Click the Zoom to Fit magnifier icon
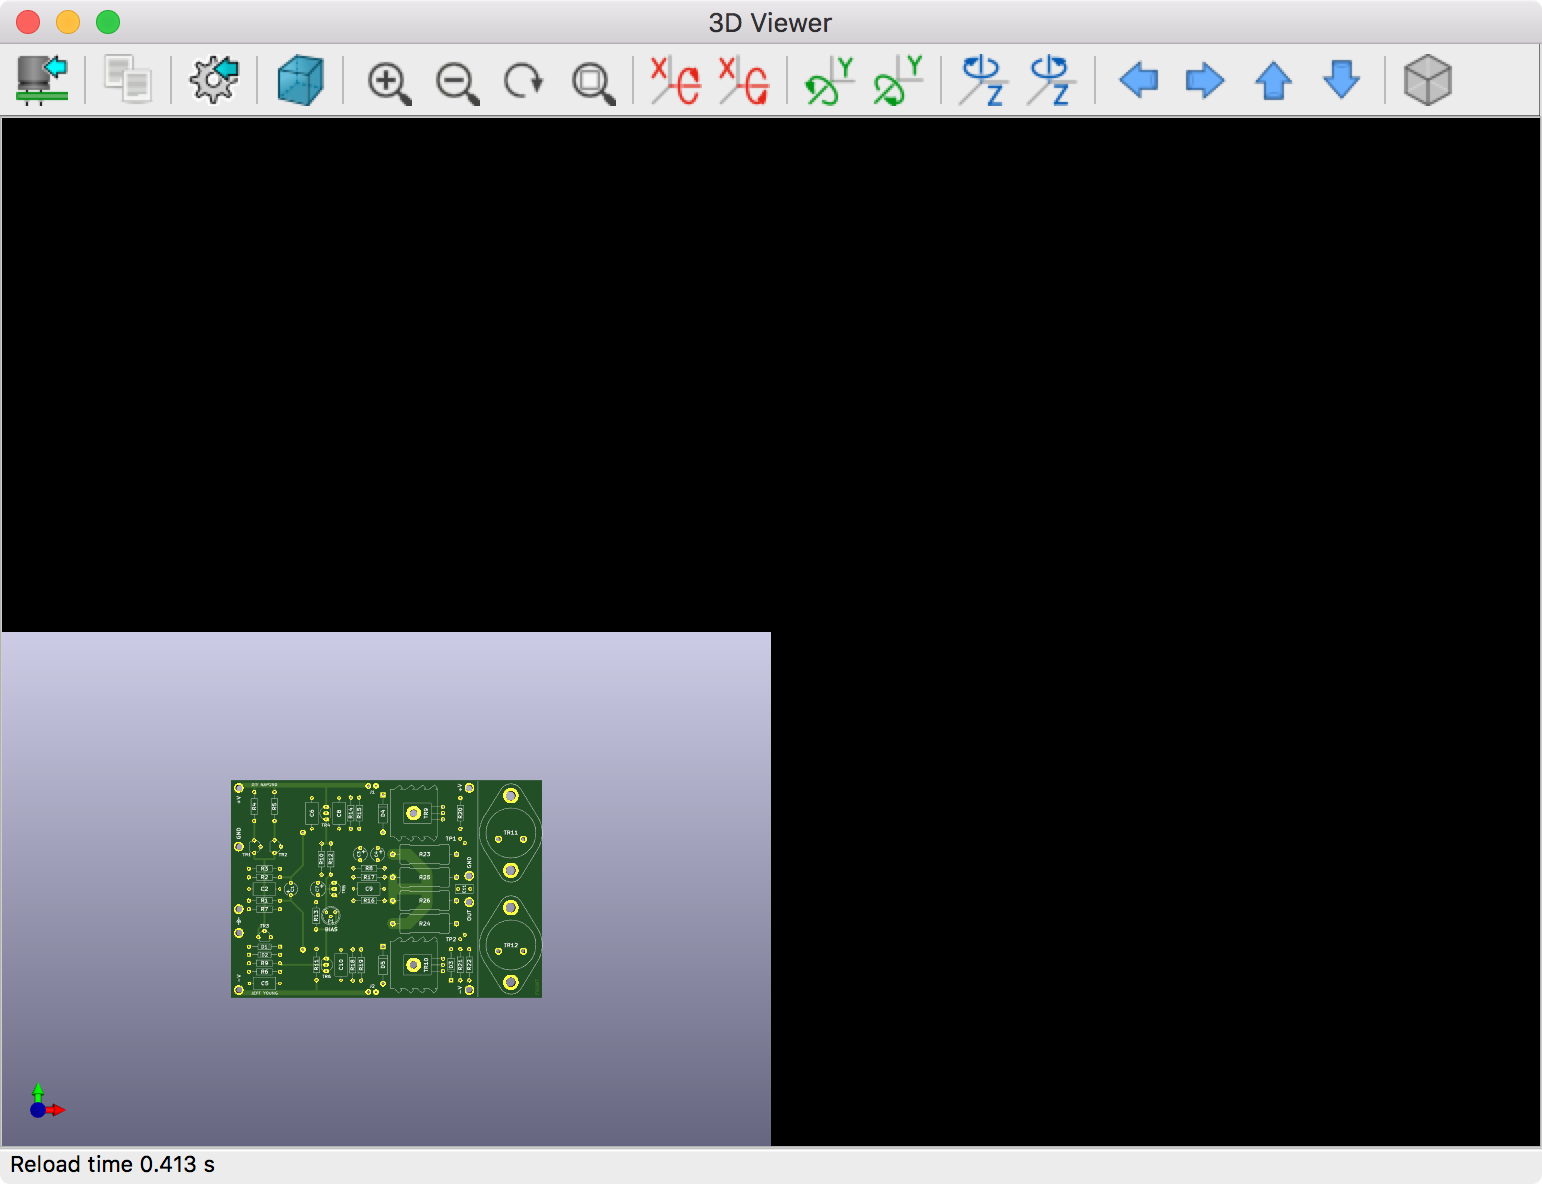Viewport: 1542px width, 1184px height. (x=593, y=82)
